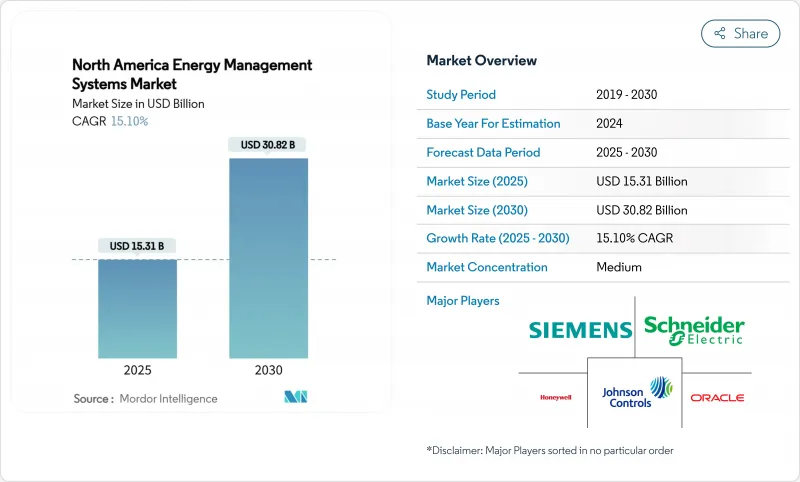Click the Major Players disclaimer text
The image size is (800, 482).
point(549,450)
